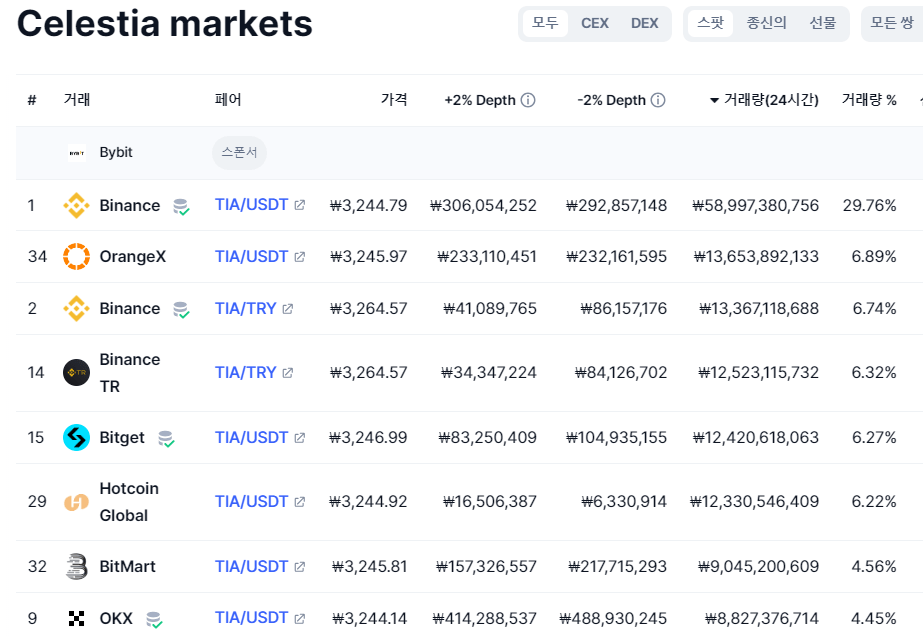Click the 29.76% volume share cell
Viewport: 923px width, 636px height.
pyautogui.click(x=869, y=206)
